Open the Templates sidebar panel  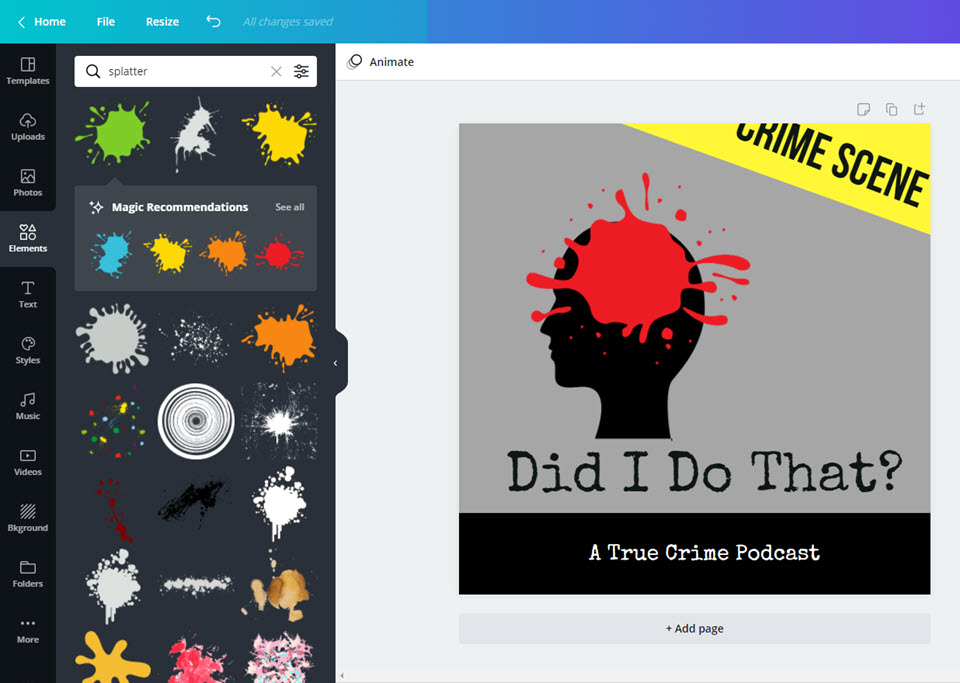28,71
